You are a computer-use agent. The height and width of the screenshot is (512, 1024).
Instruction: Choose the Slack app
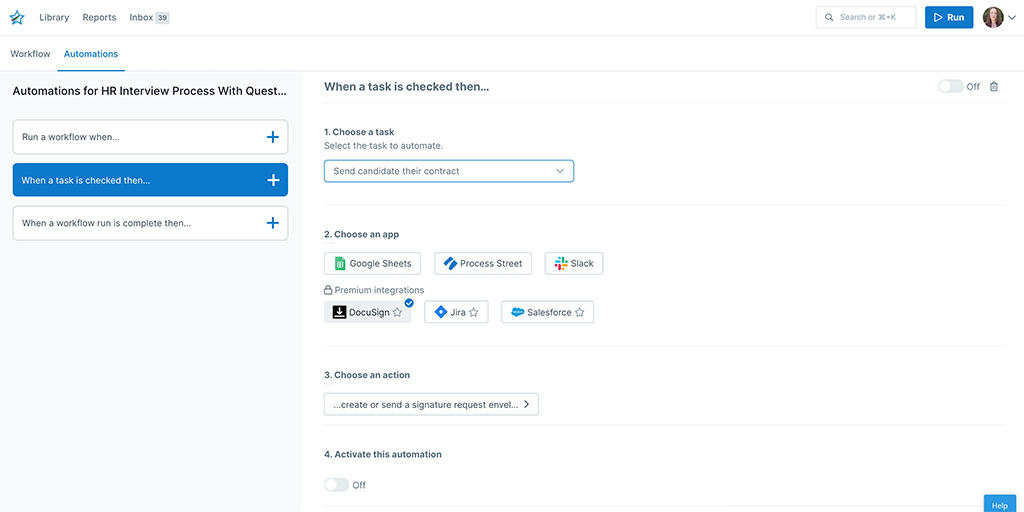click(x=574, y=264)
